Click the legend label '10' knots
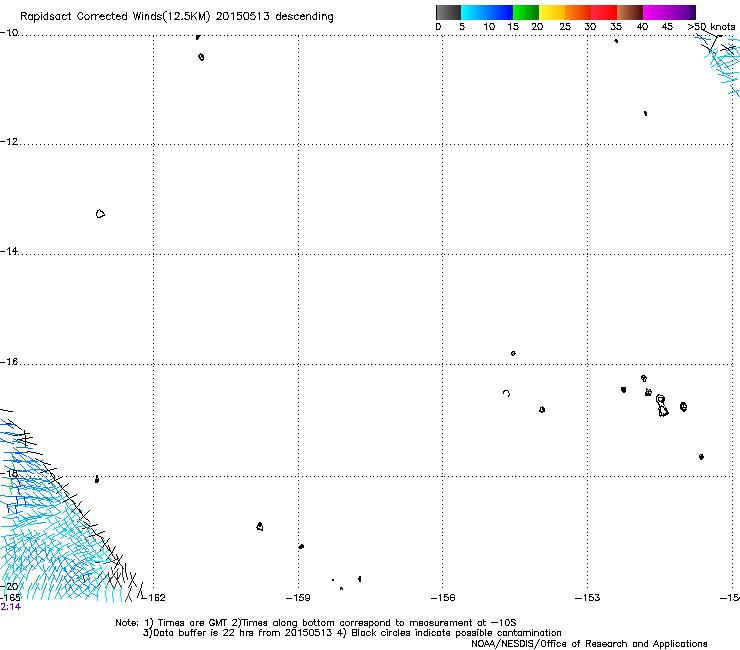Screen dimensions: 740x650 click(489, 27)
